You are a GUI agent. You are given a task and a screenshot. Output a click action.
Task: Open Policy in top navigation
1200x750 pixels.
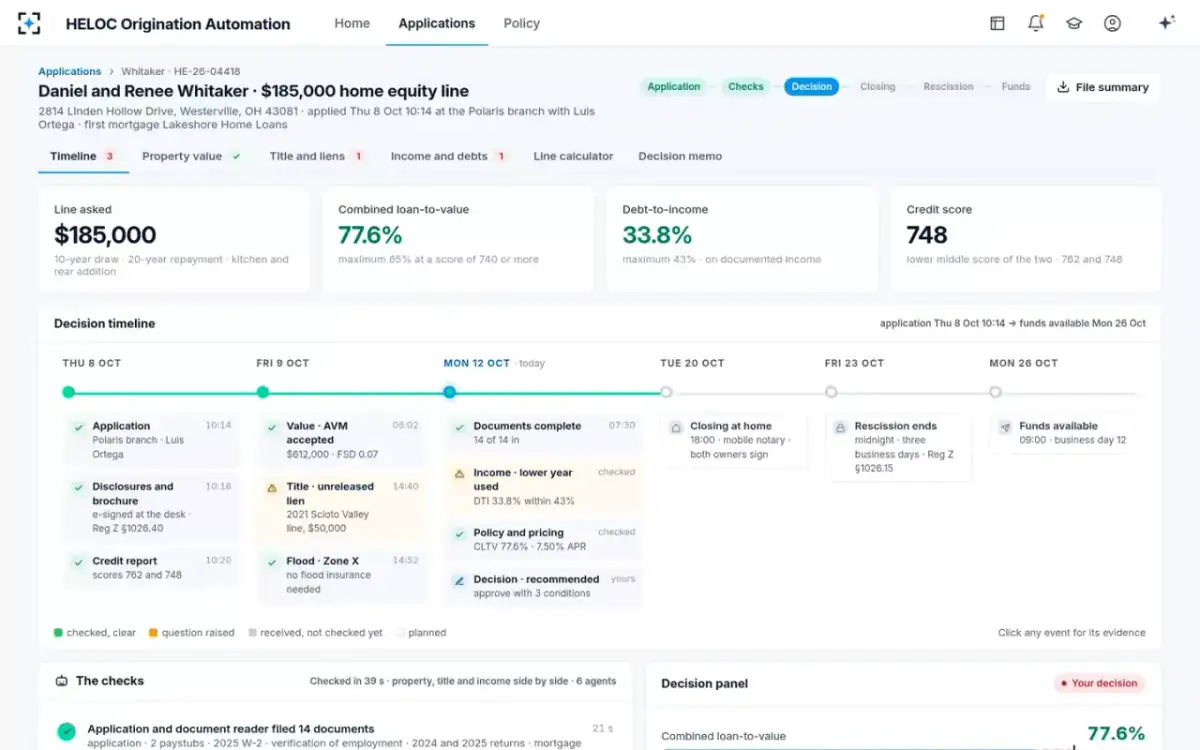pyautogui.click(x=522, y=23)
